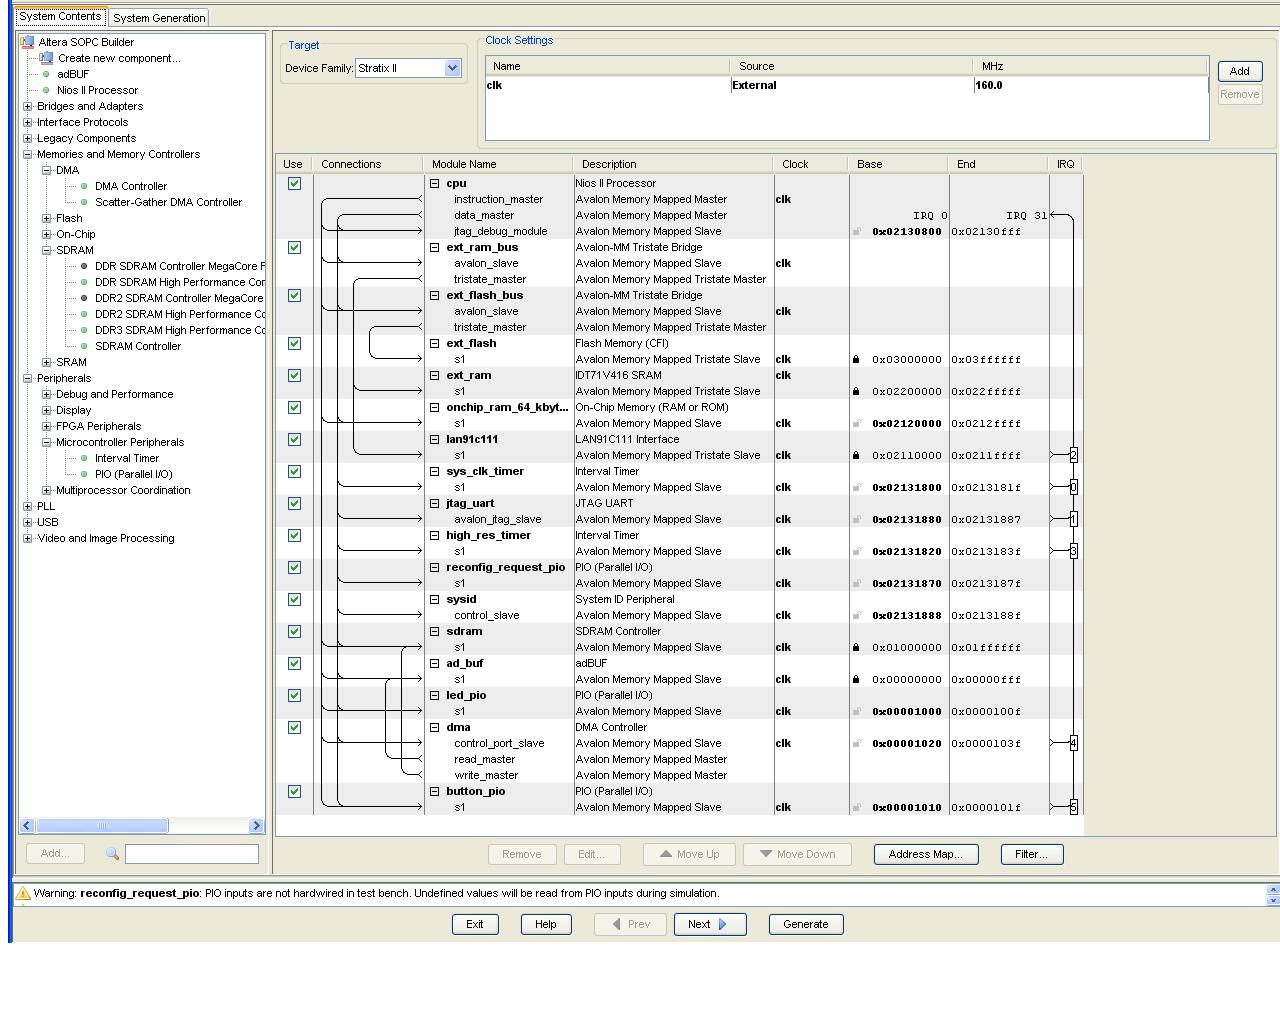Select the System Contents tab
1280x1024 pixels.
point(60,16)
